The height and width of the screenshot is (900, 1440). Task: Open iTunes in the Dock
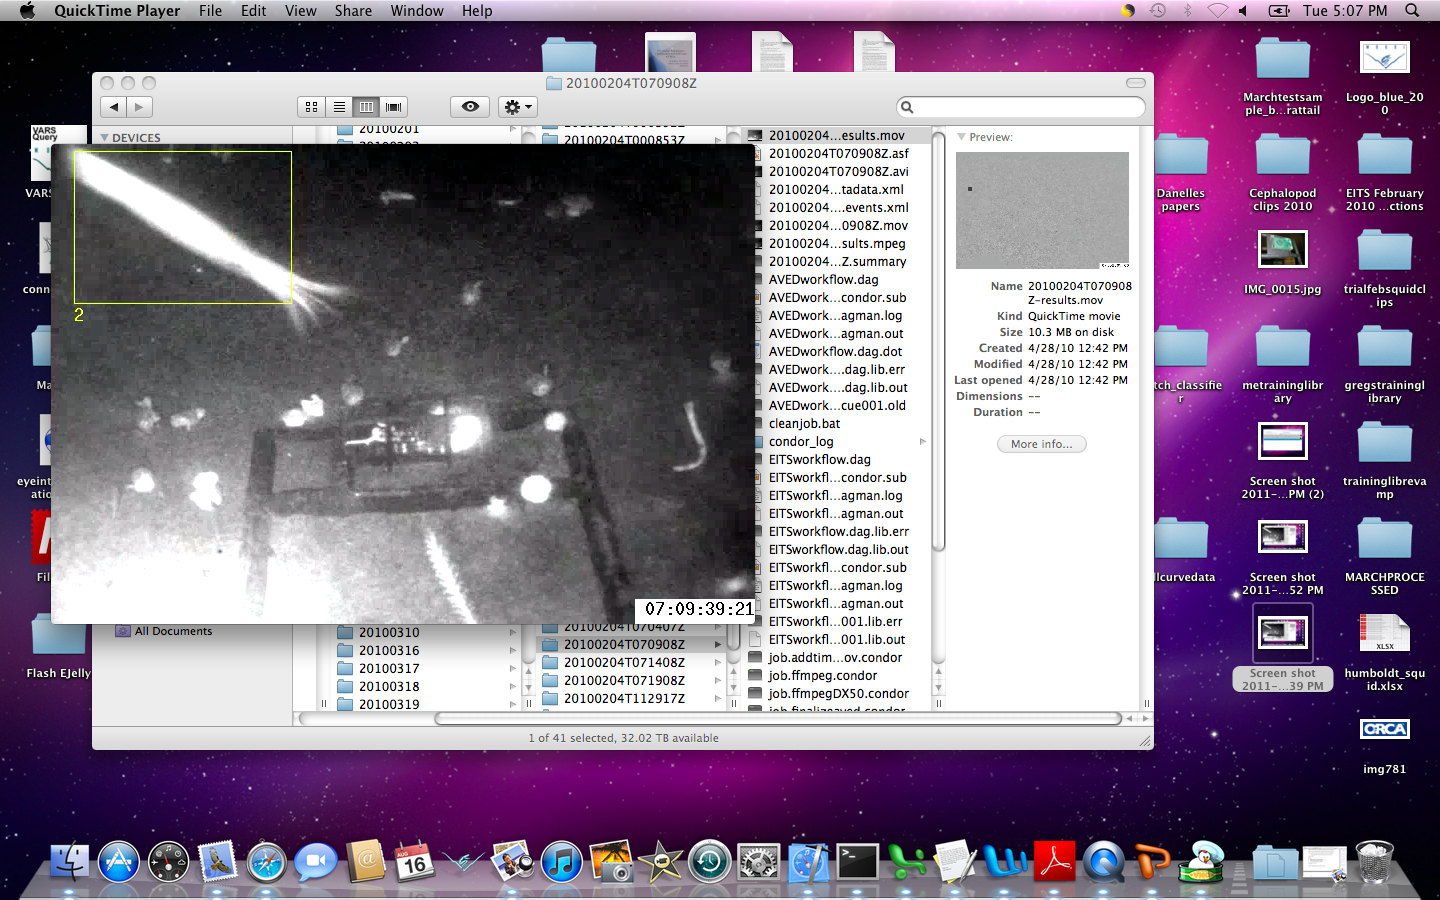click(x=562, y=861)
